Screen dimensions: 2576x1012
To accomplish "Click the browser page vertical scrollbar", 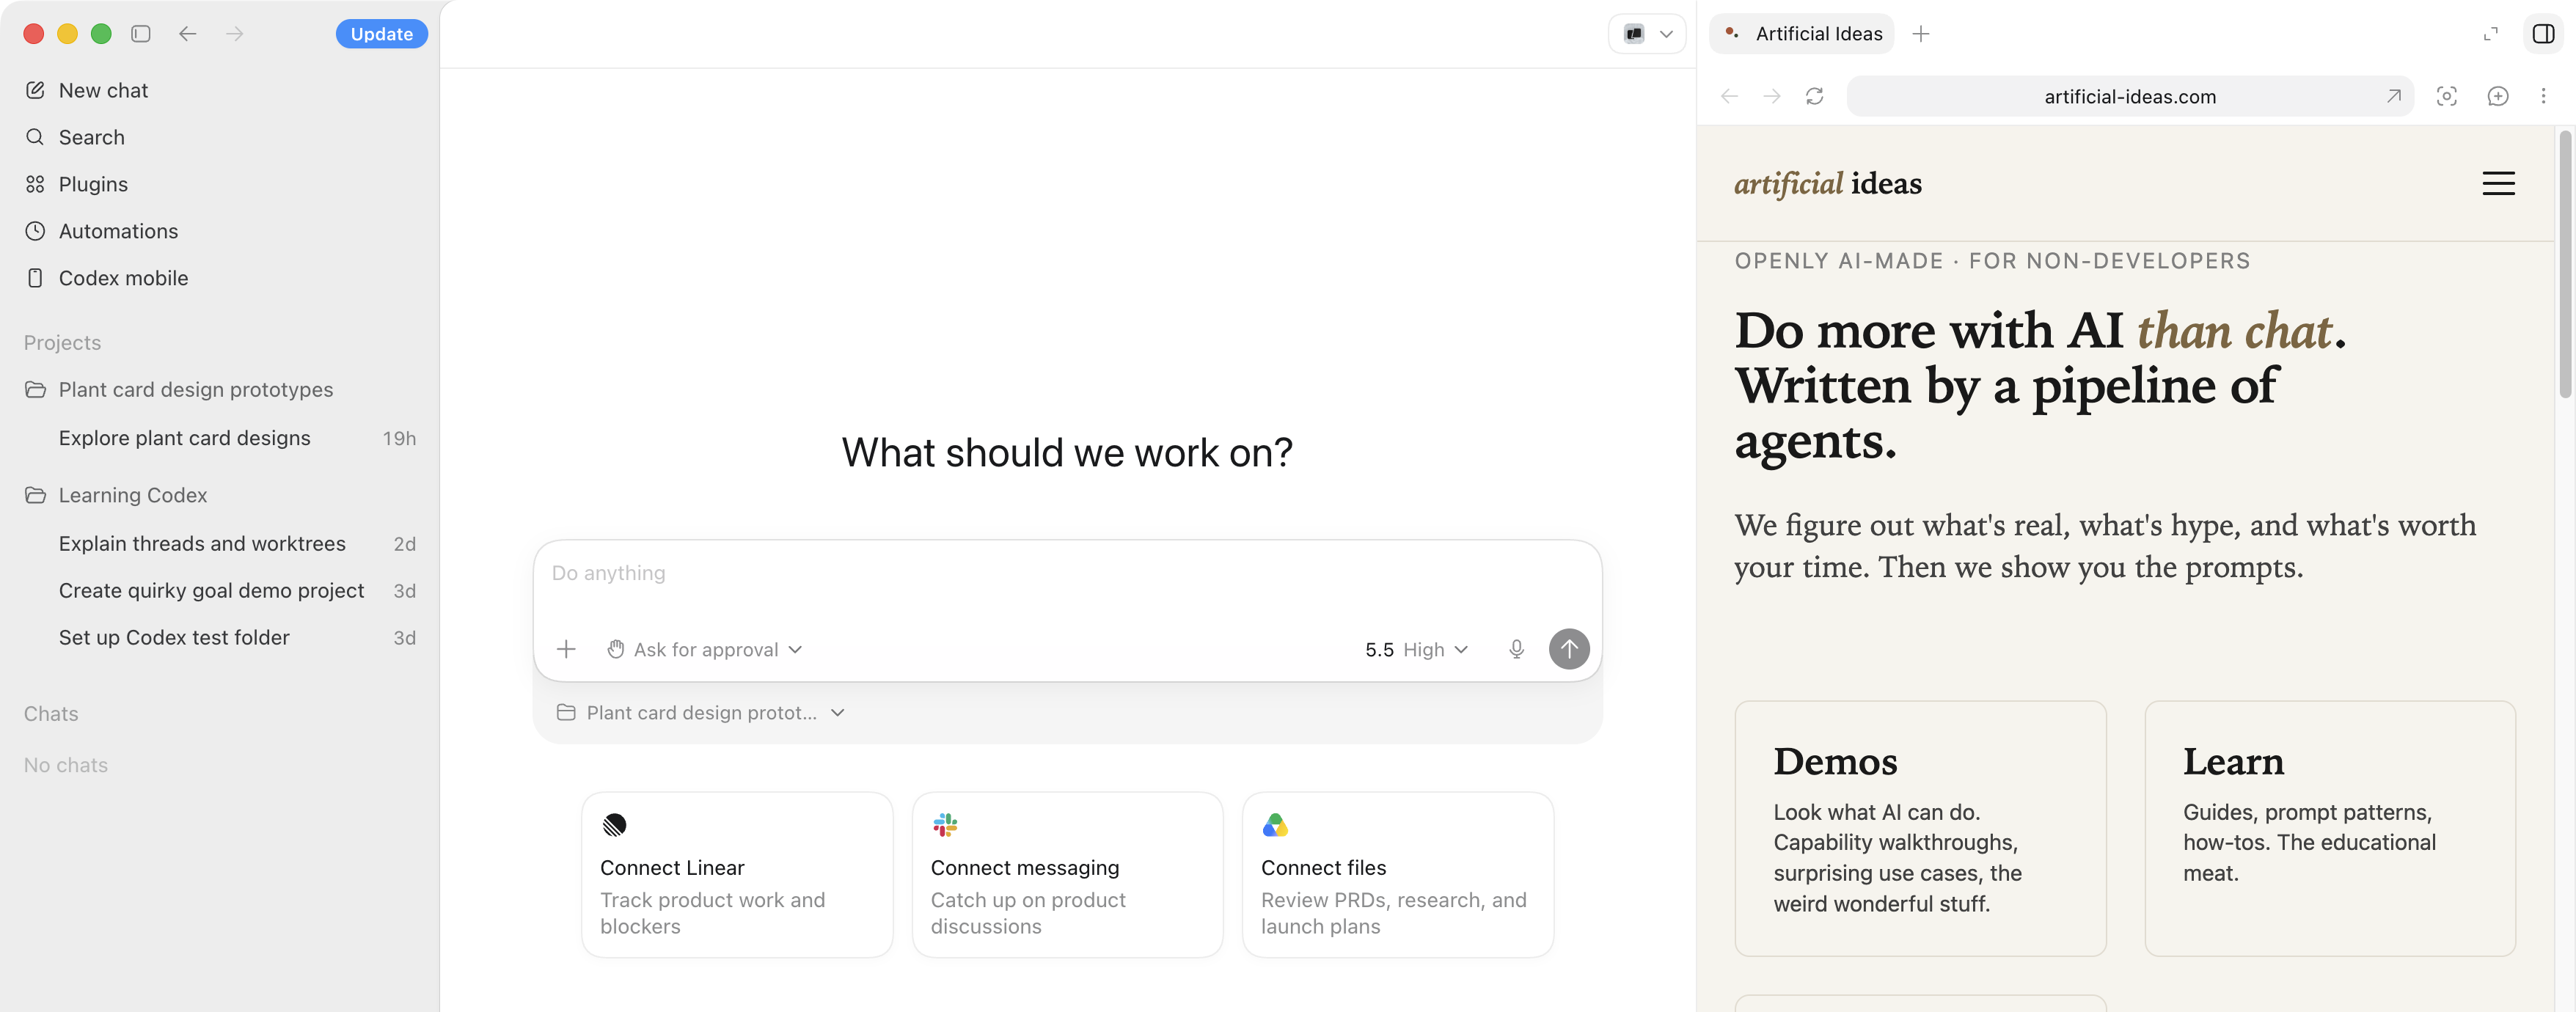I will [2566, 264].
